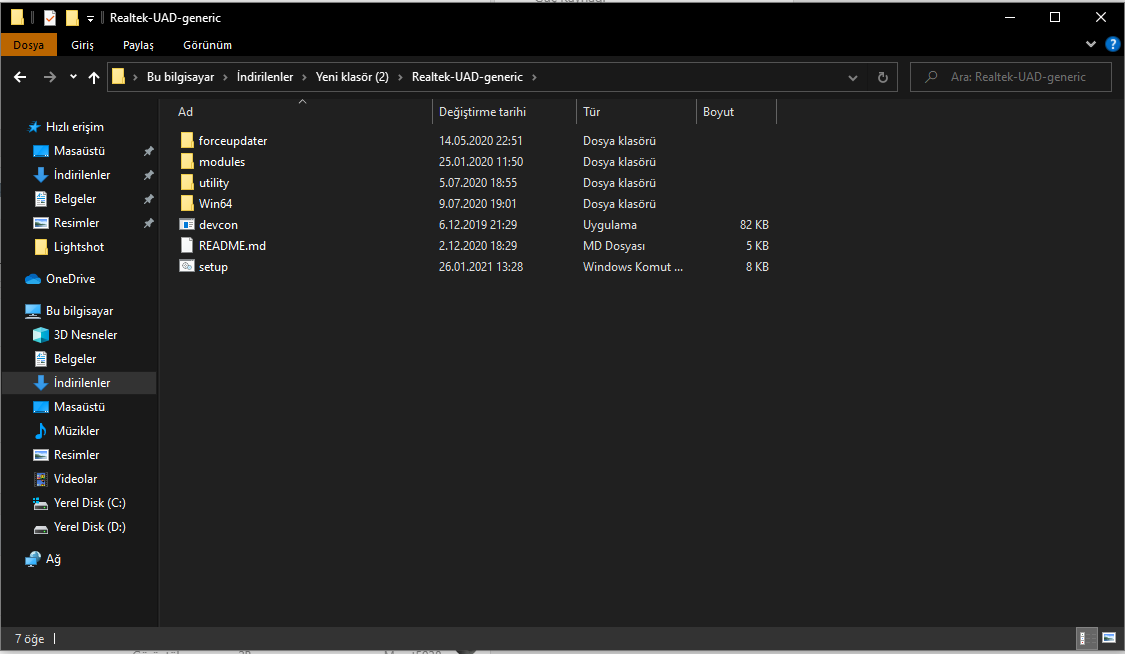Click the date 26.01.2021 13:28

click(481, 266)
